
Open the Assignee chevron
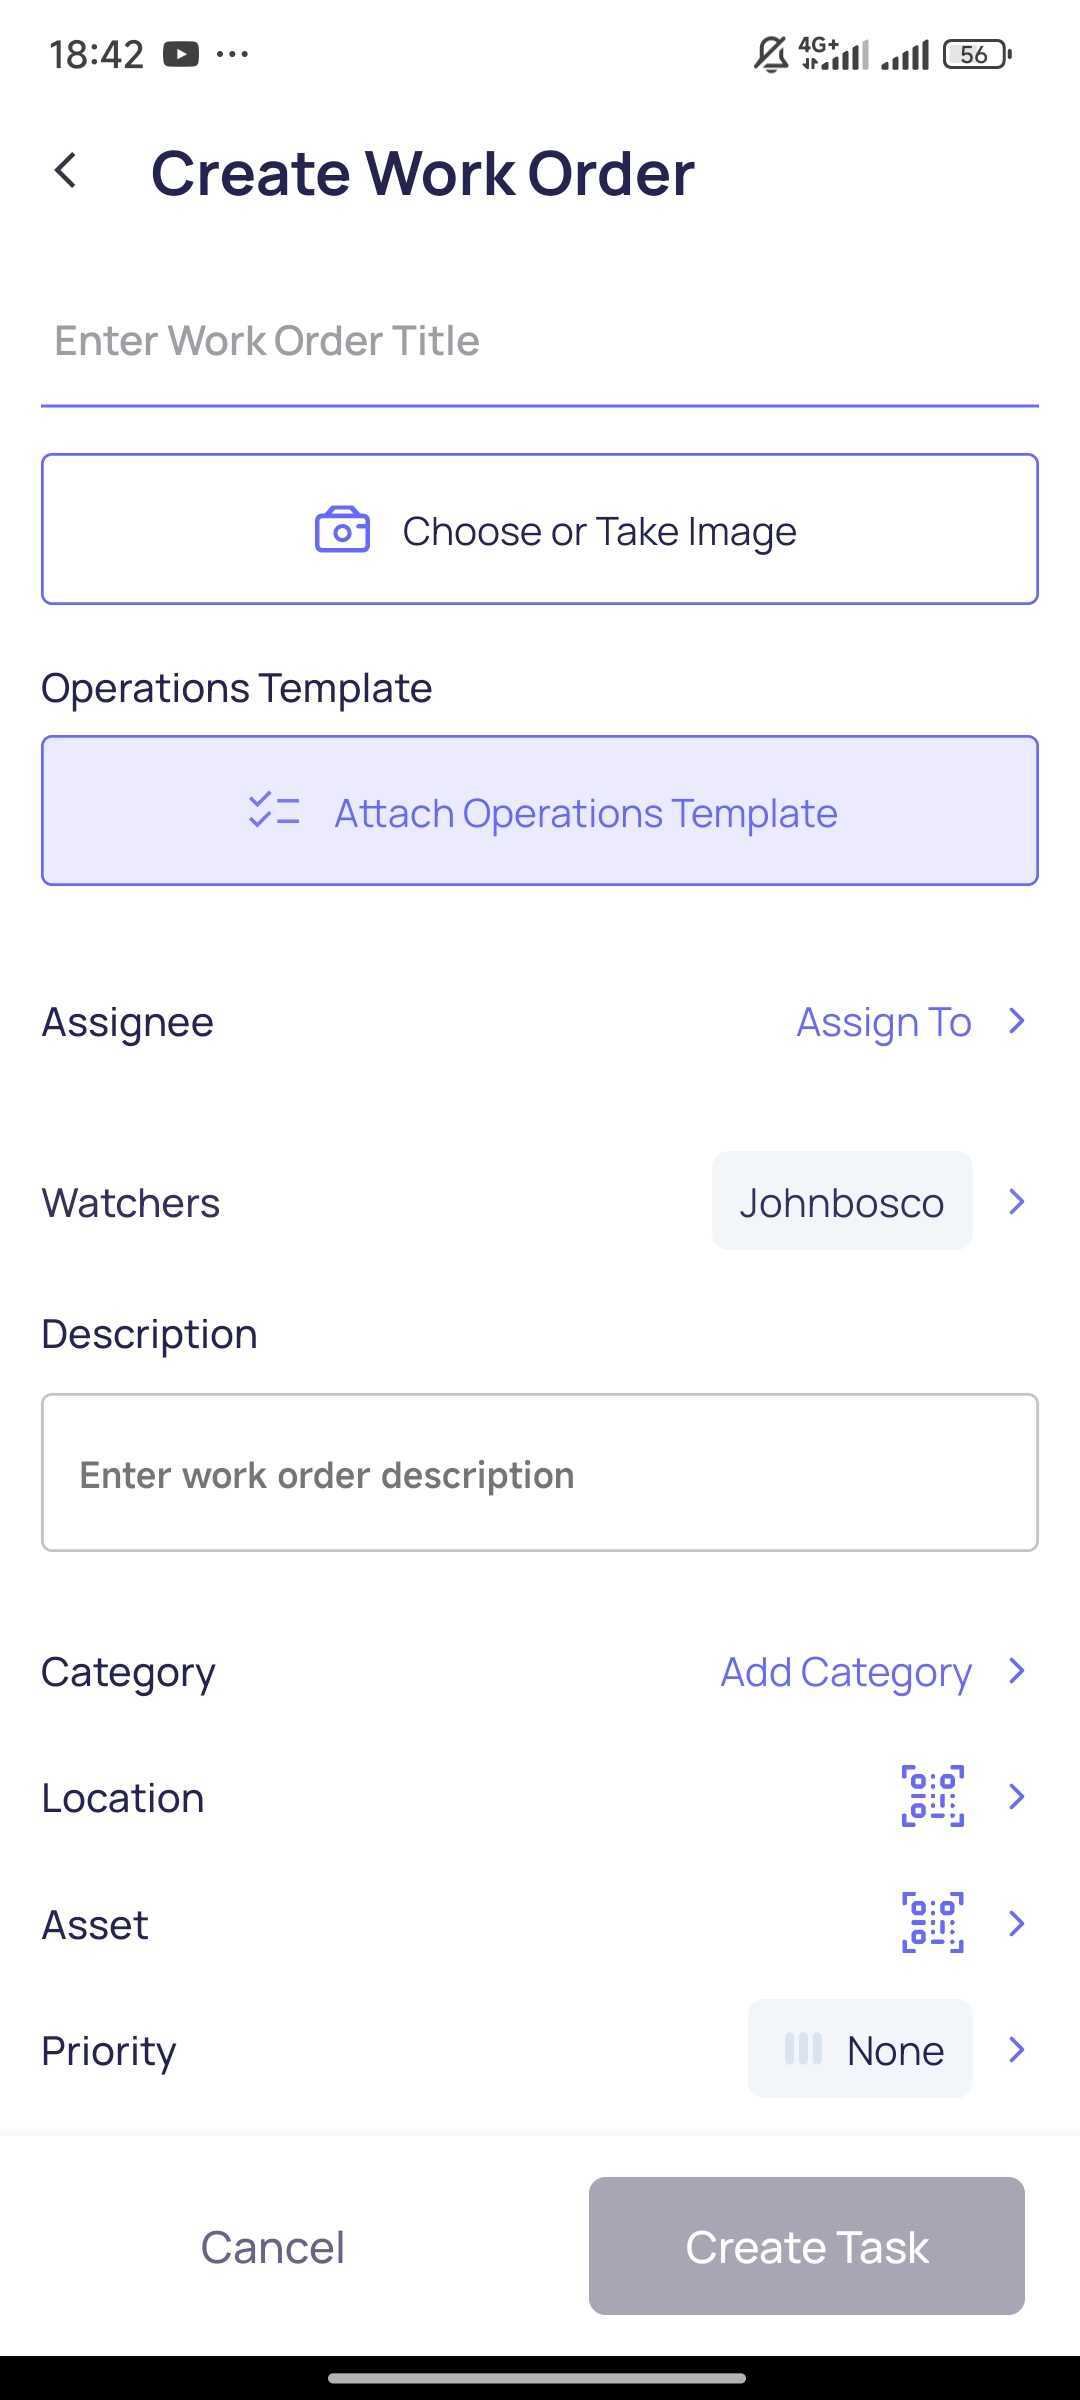pyautogui.click(x=1017, y=1021)
